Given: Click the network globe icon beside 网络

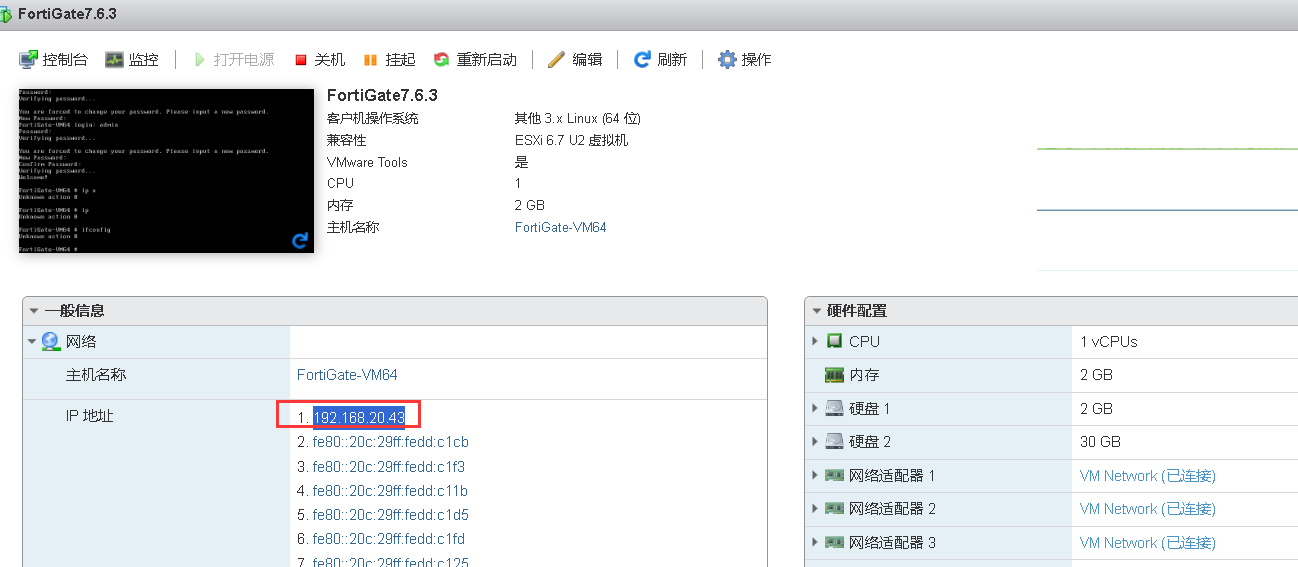Looking at the screenshot, I should (x=50, y=342).
